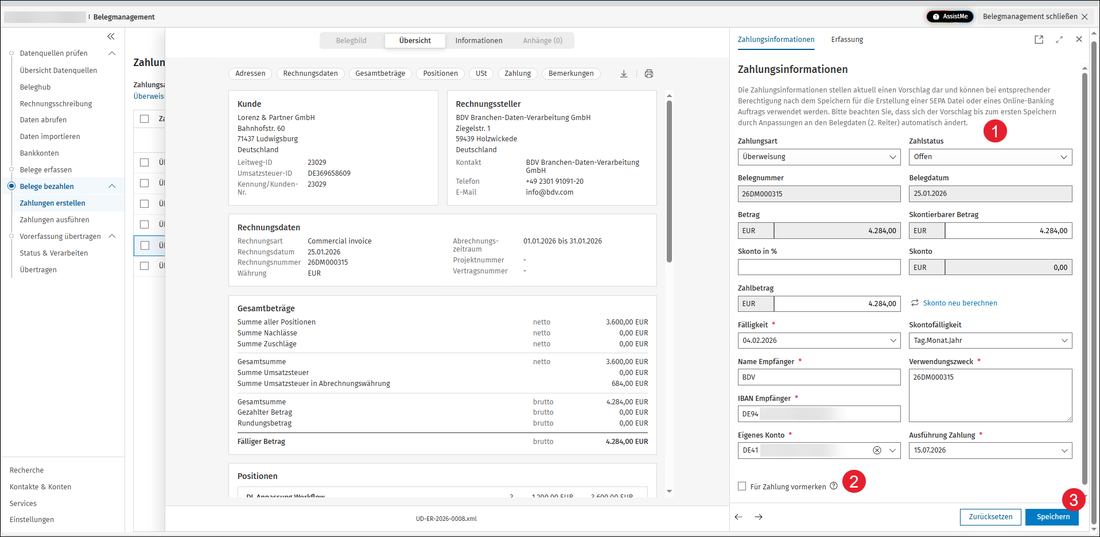1100x537 pixels.
Task: Collapse the left navigation sidebar
Action: pos(110,37)
